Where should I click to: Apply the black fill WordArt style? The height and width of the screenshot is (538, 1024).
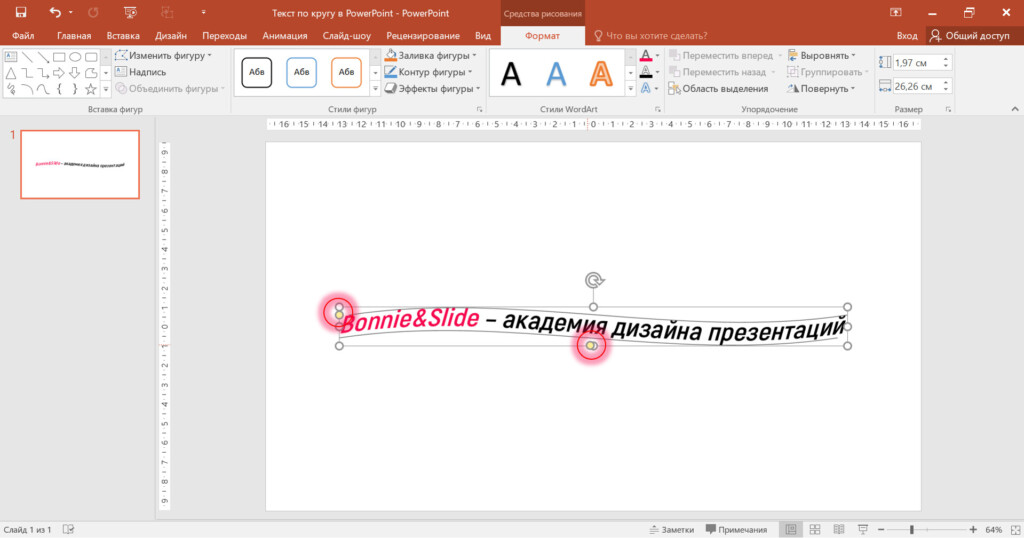click(x=511, y=74)
